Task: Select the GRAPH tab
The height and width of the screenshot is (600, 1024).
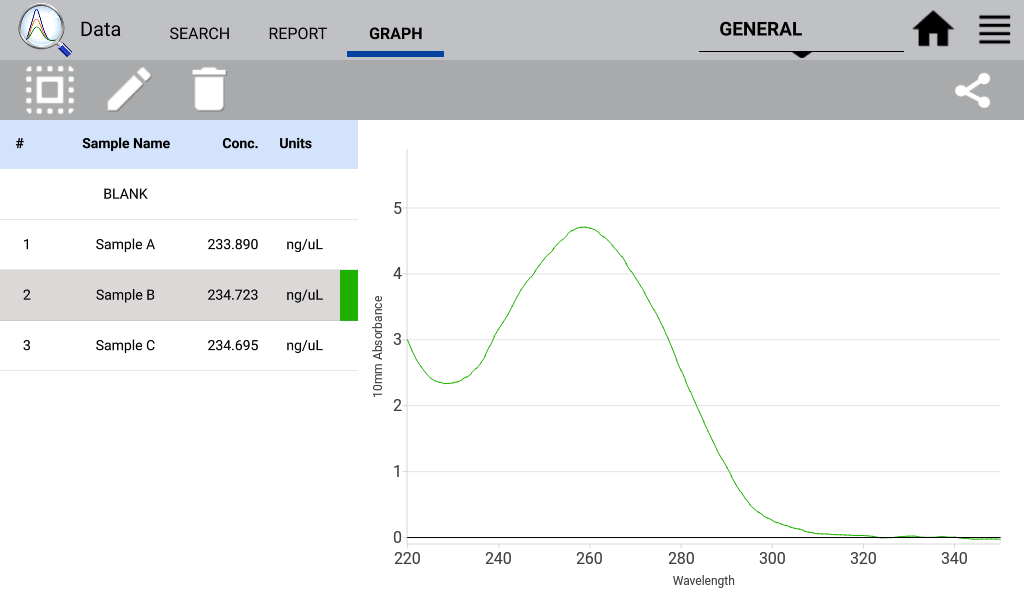Action: (x=395, y=34)
